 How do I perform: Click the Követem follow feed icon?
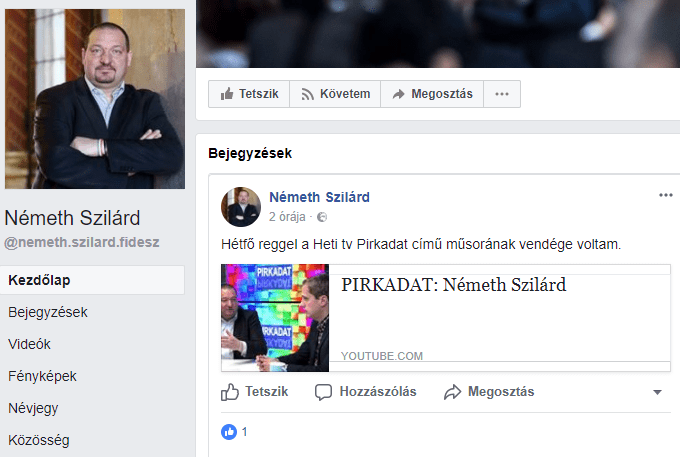pos(307,94)
